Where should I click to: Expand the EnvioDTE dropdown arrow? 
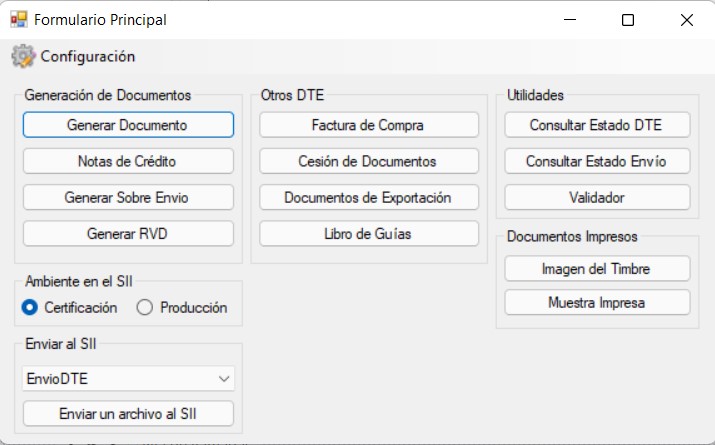[x=223, y=378]
